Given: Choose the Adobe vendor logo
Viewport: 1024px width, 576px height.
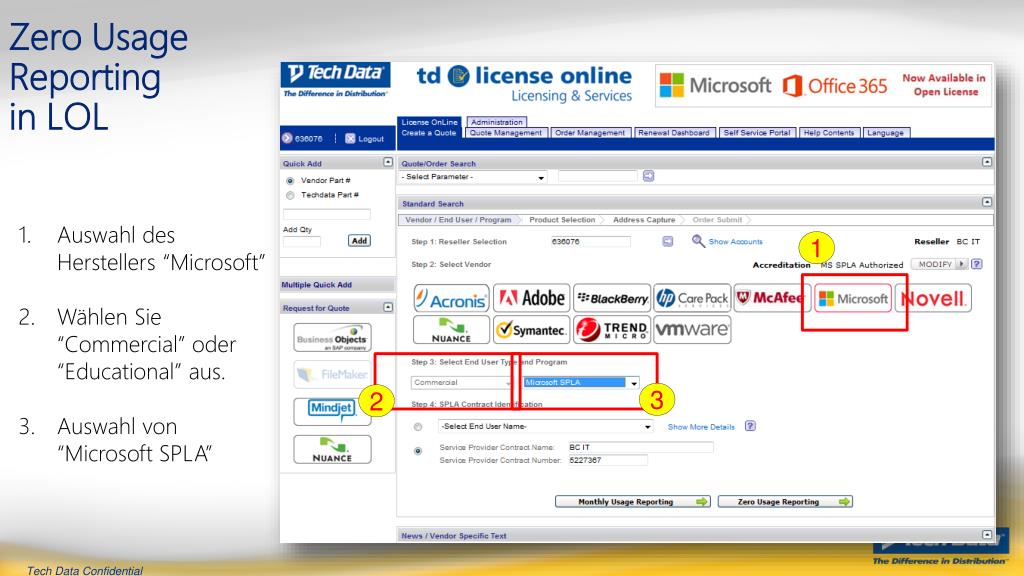Looking at the screenshot, I should tap(532, 298).
